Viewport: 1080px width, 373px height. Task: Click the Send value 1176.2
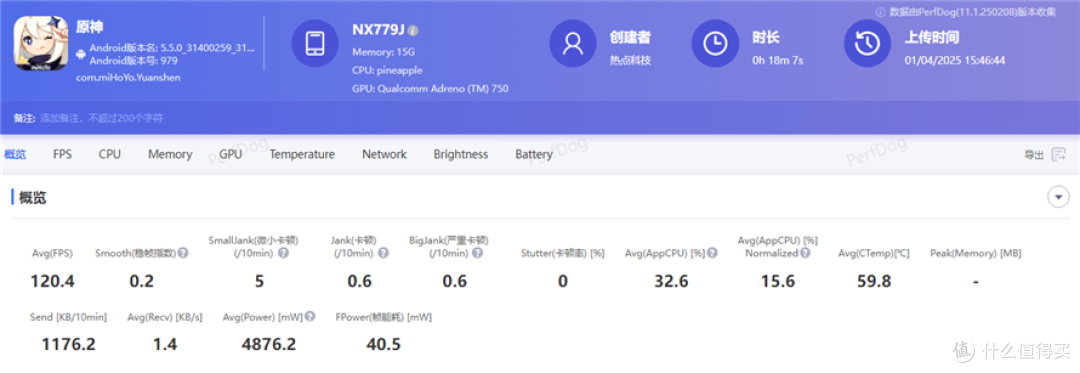pyautogui.click(x=68, y=344)
